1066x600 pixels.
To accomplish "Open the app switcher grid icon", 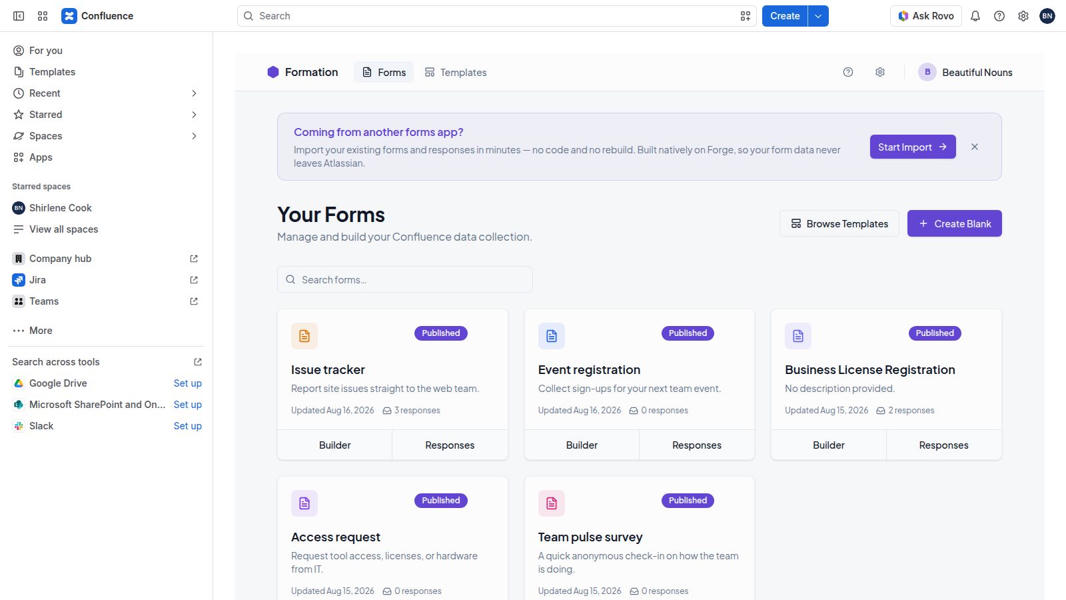I will (x=43, y=16).
